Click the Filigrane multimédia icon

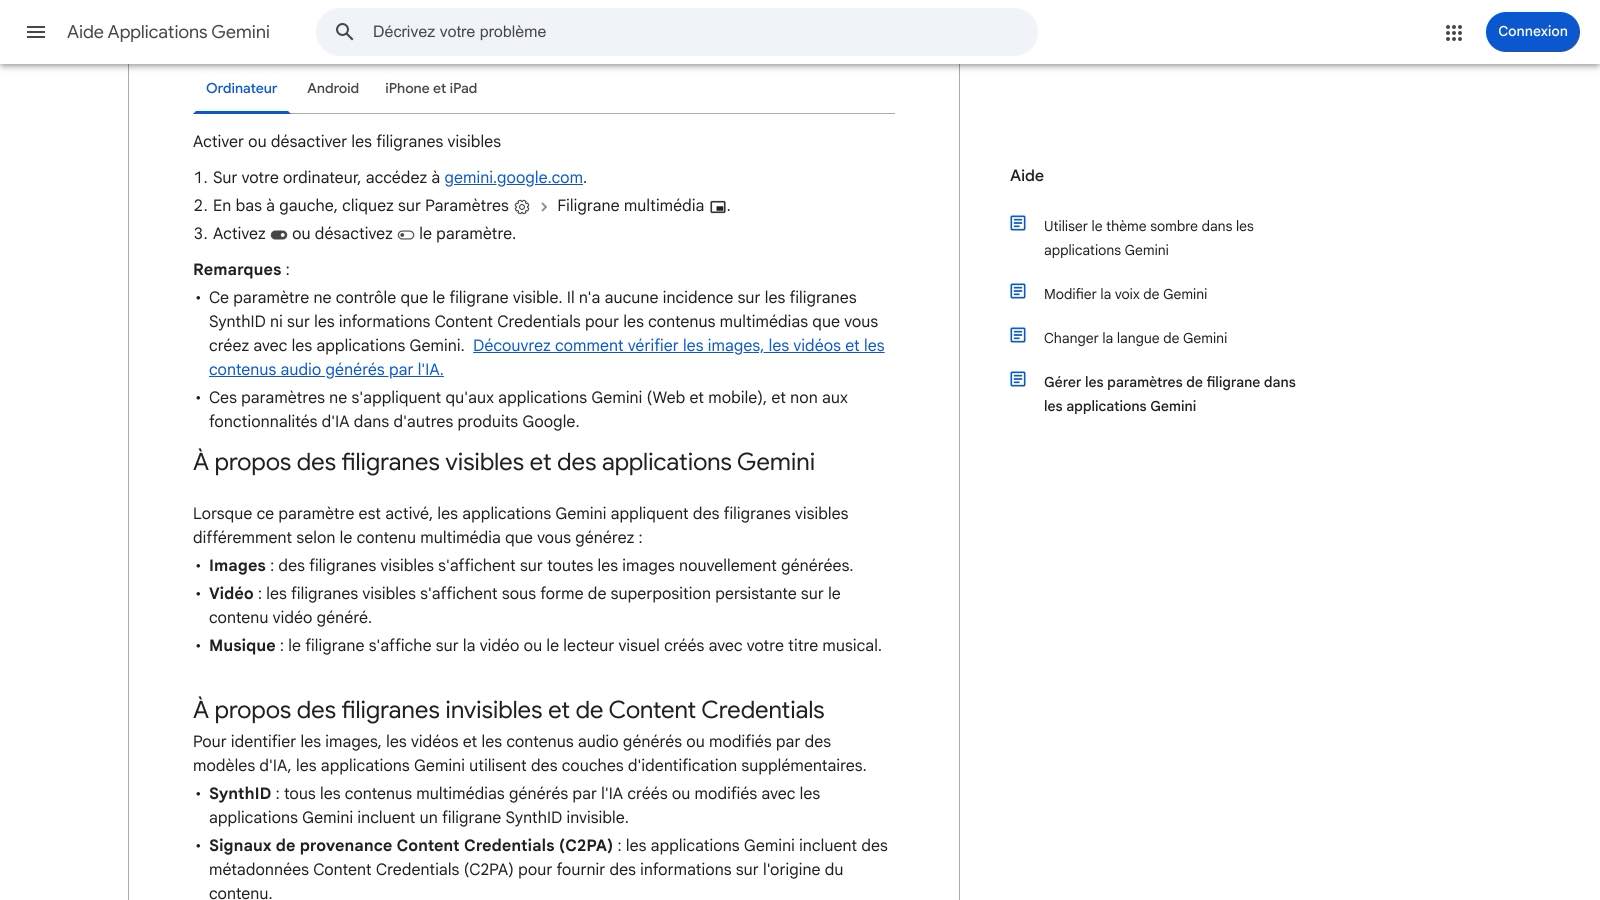pos(718,207)
